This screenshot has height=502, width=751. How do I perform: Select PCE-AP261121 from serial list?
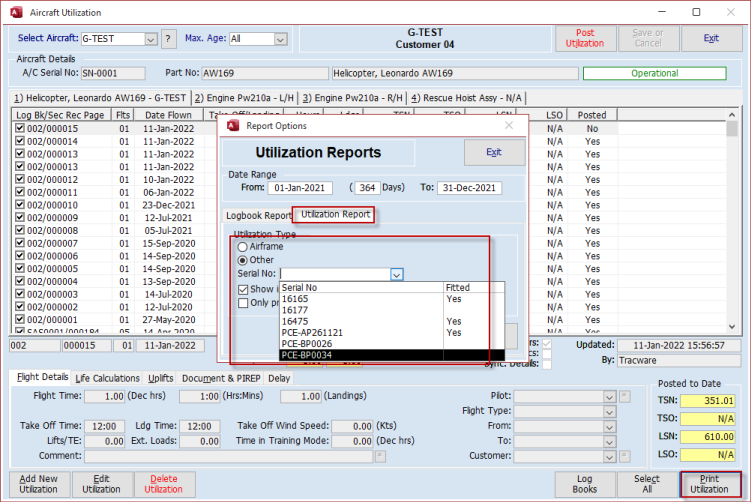[392, 332]
